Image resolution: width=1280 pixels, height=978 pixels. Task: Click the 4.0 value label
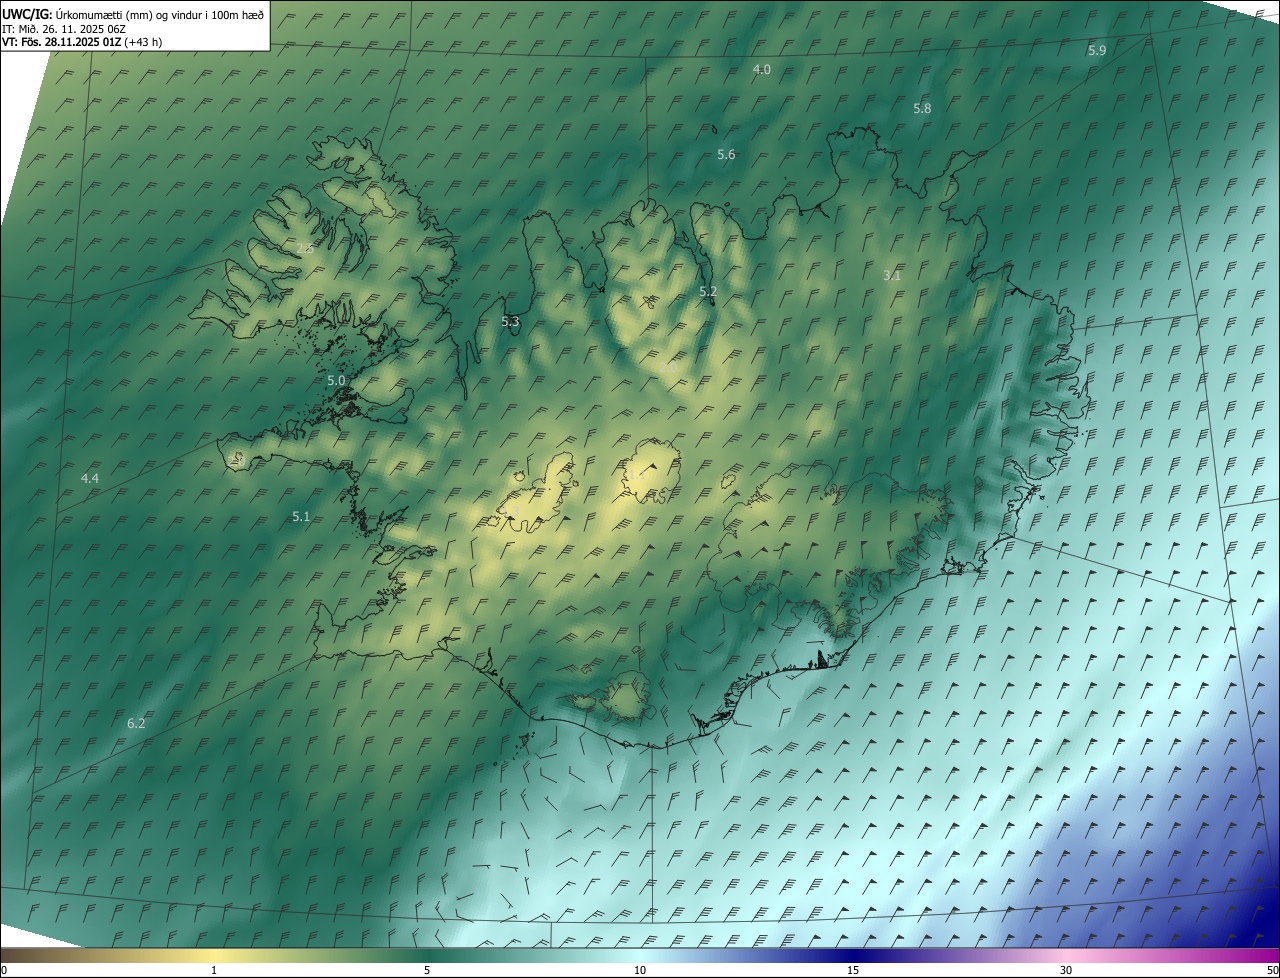point(762,69)
